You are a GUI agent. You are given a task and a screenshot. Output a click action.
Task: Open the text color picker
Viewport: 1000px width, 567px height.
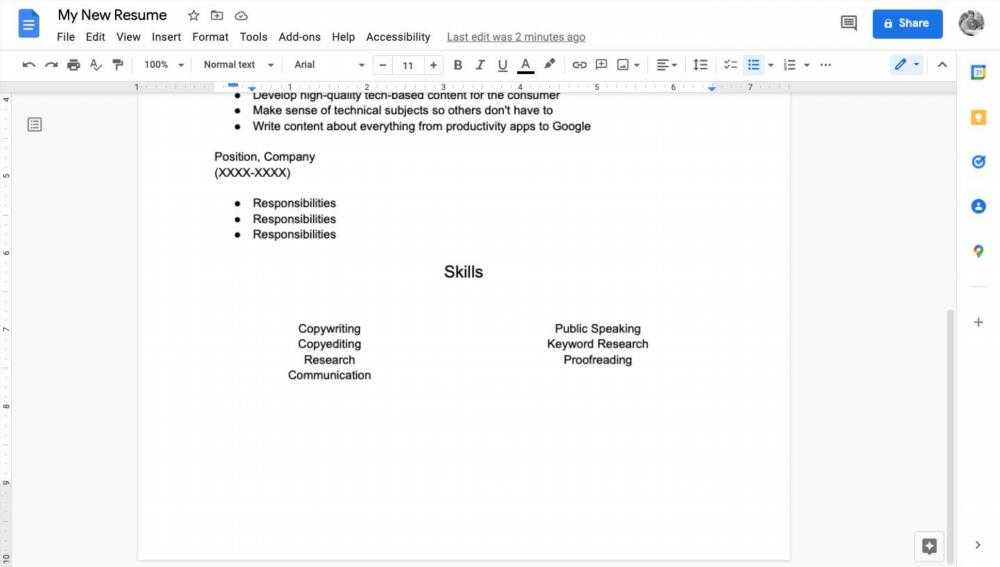point(526,65)
